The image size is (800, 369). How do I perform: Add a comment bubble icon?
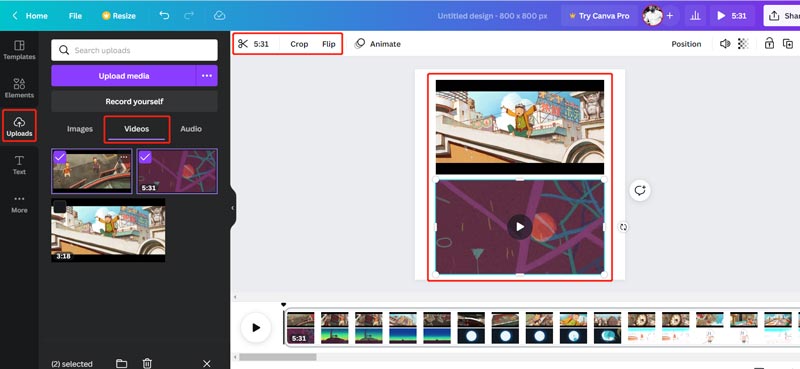pos(640,190)
